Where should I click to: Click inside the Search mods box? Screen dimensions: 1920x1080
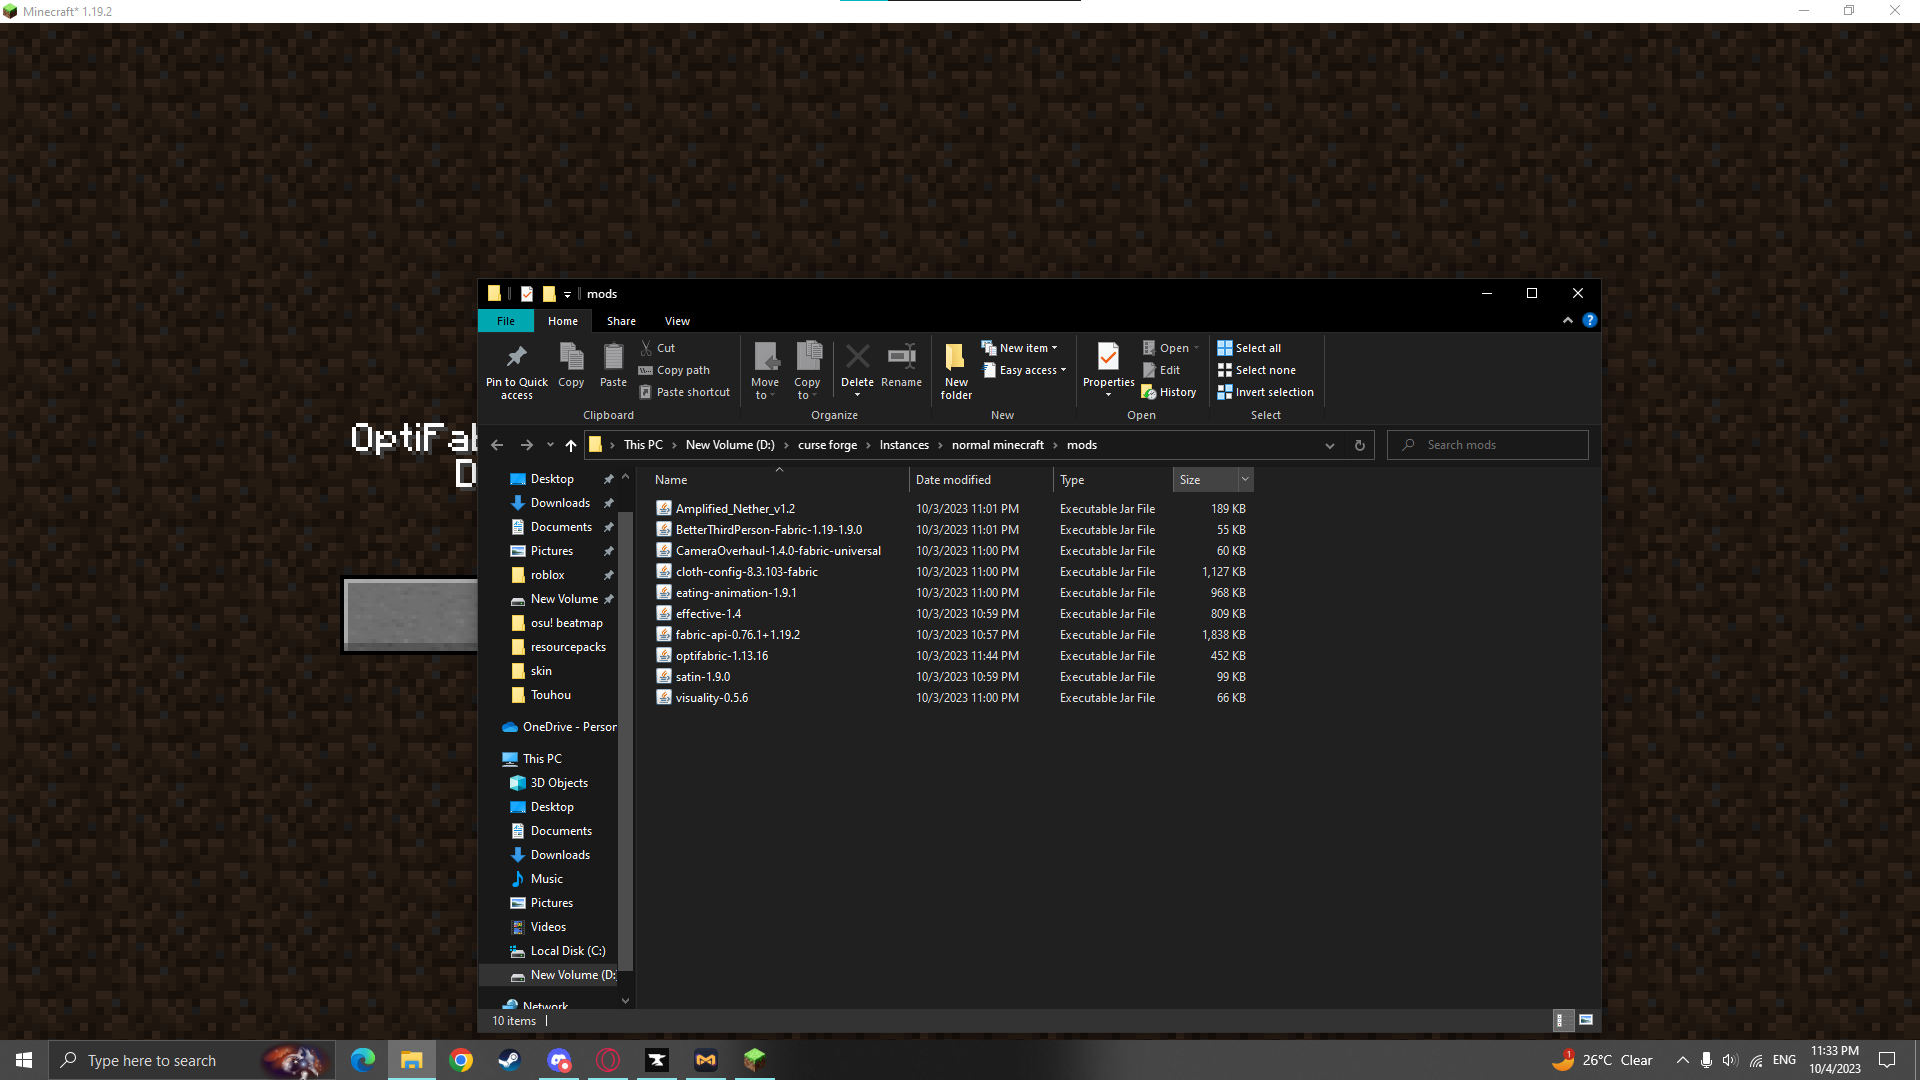coord(1487,445)
